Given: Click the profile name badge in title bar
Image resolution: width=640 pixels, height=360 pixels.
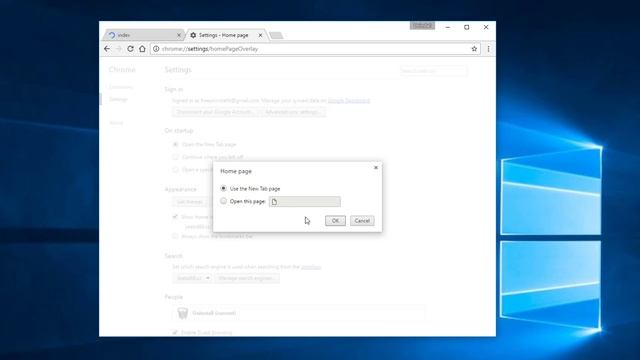Looking at the screenshot, I should [x=422, y=26].
